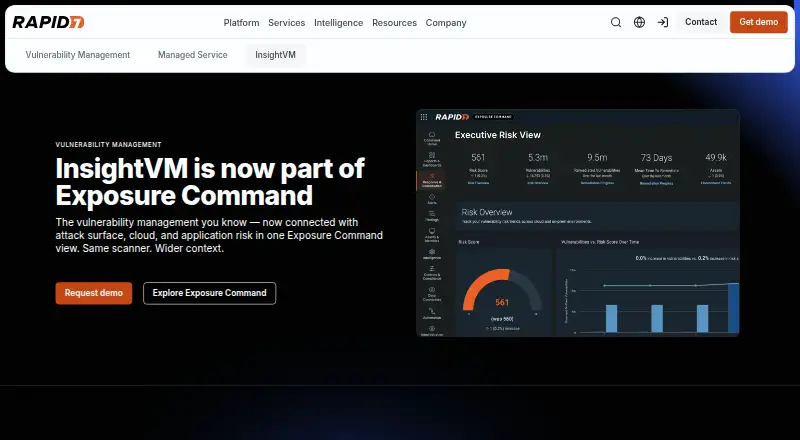Click the EXPOSURE COMMAND badge in preview
This screenshot has width=800, height=440.
[x=493, y=117]
